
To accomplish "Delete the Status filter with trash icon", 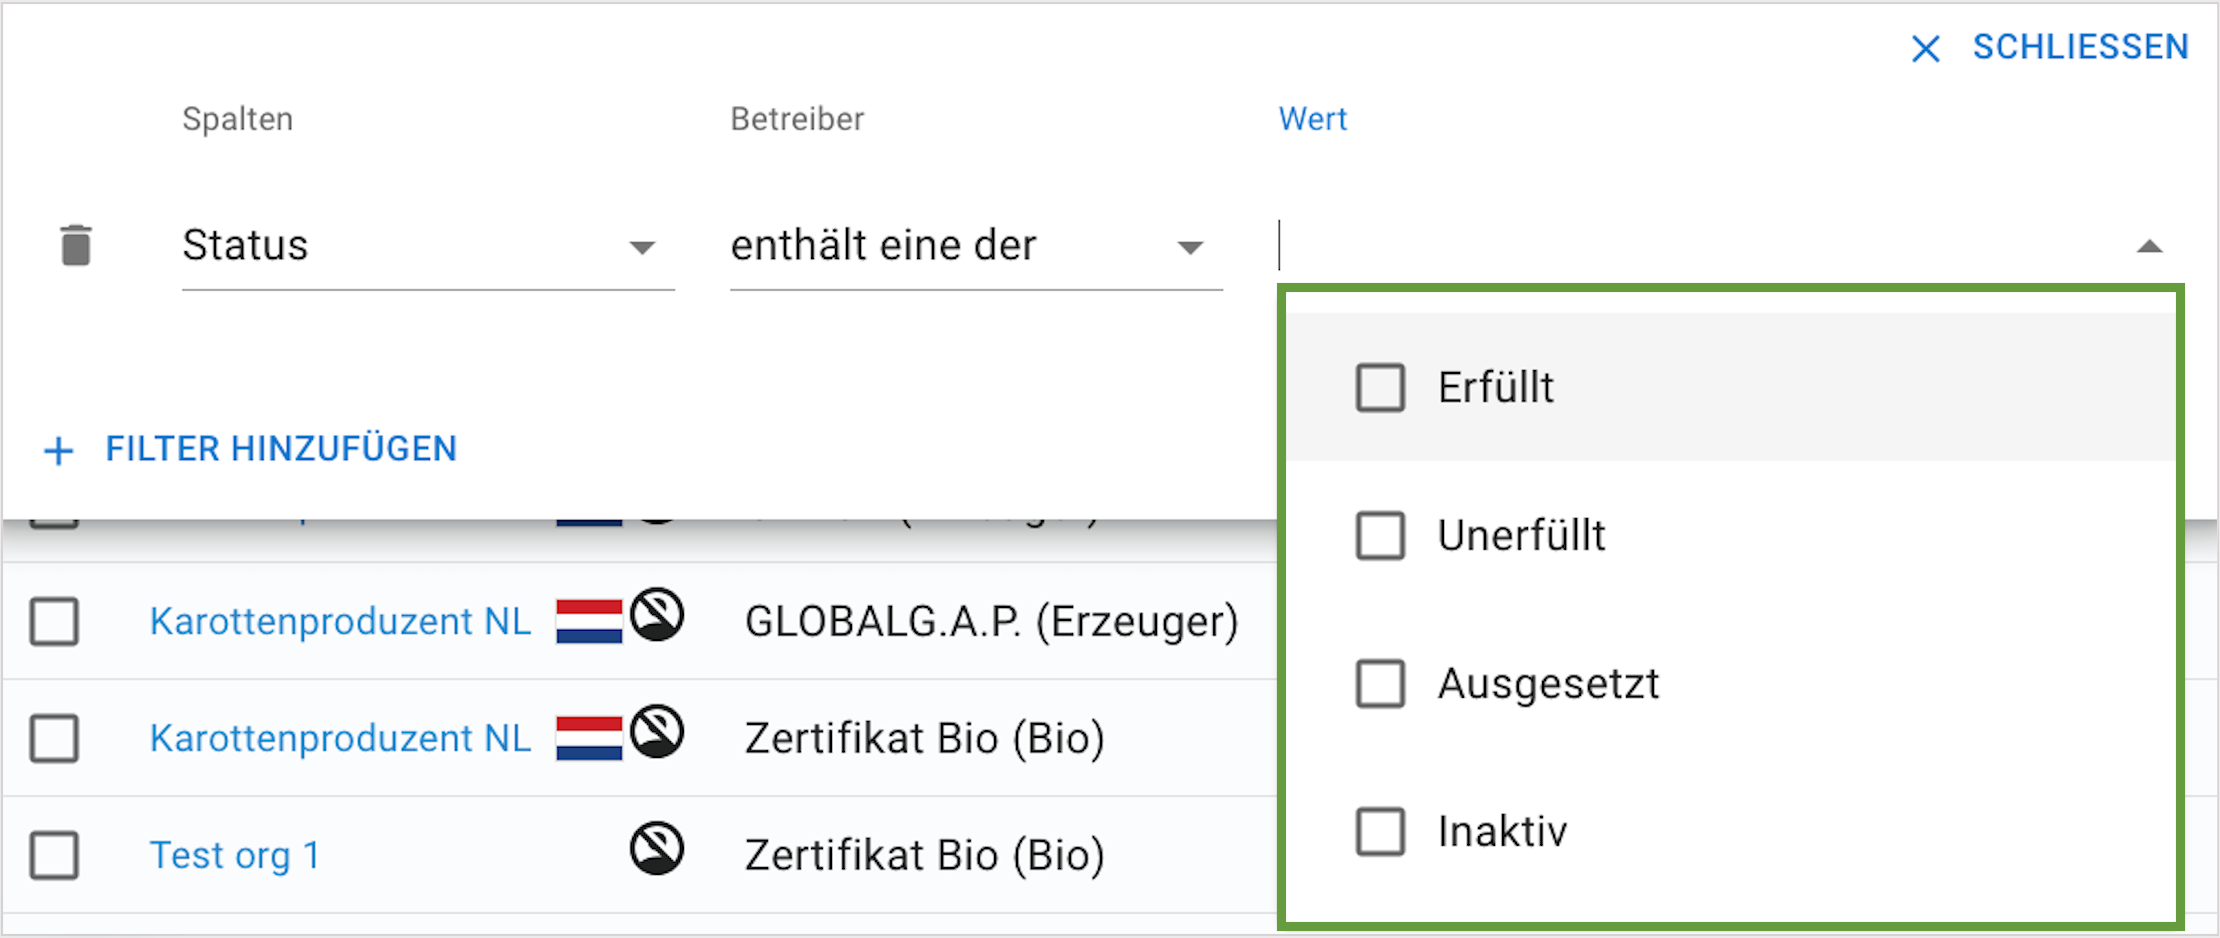I will (76, 245).
